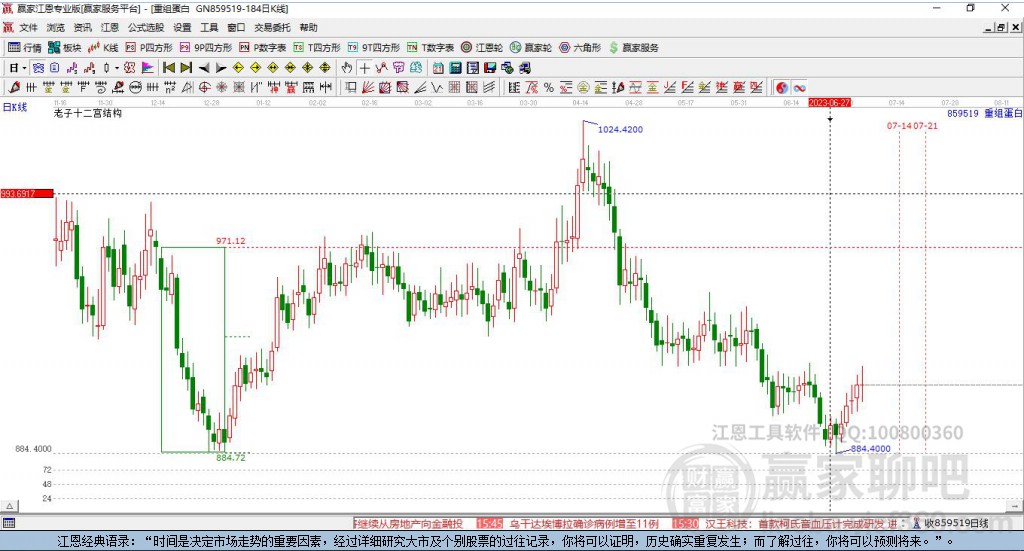
Task: Open 赢家服务 dollar-sign service button
Action: (633, 48)
